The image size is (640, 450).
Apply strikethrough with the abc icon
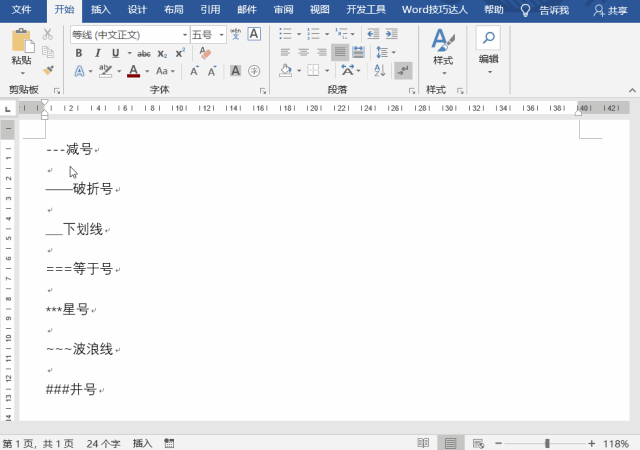pos(144,53)
